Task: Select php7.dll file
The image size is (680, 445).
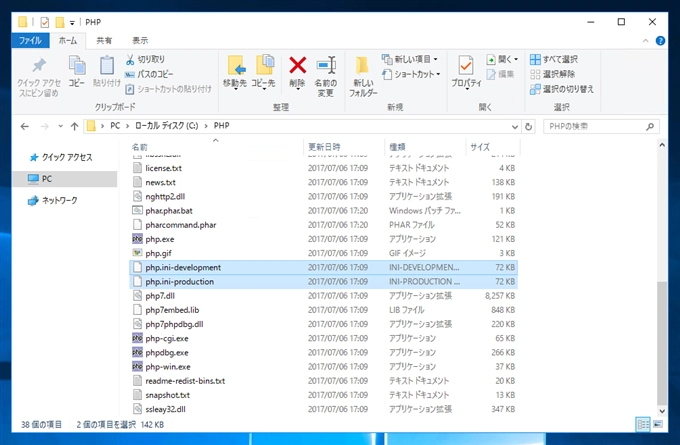Action: (x=323, y=296)
